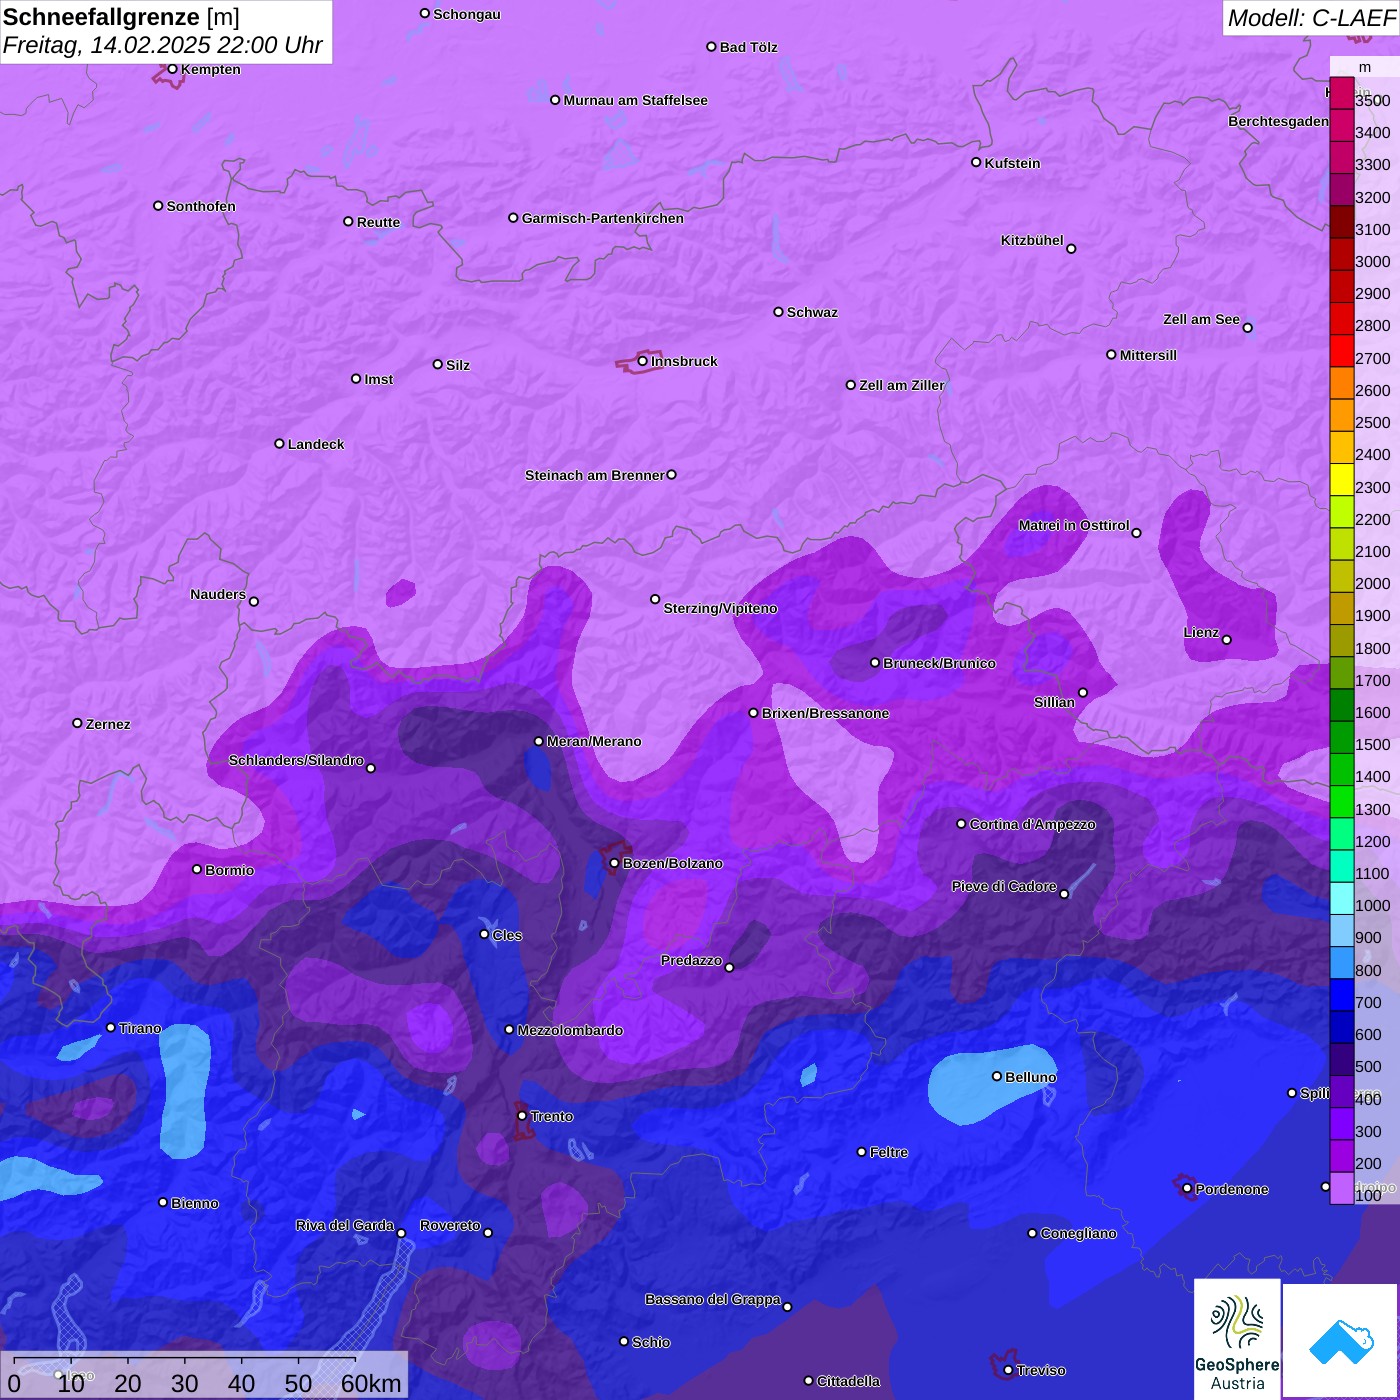Click the 'Sonthofen' label
1400x1400 pixels.
[x=201, y=206]
